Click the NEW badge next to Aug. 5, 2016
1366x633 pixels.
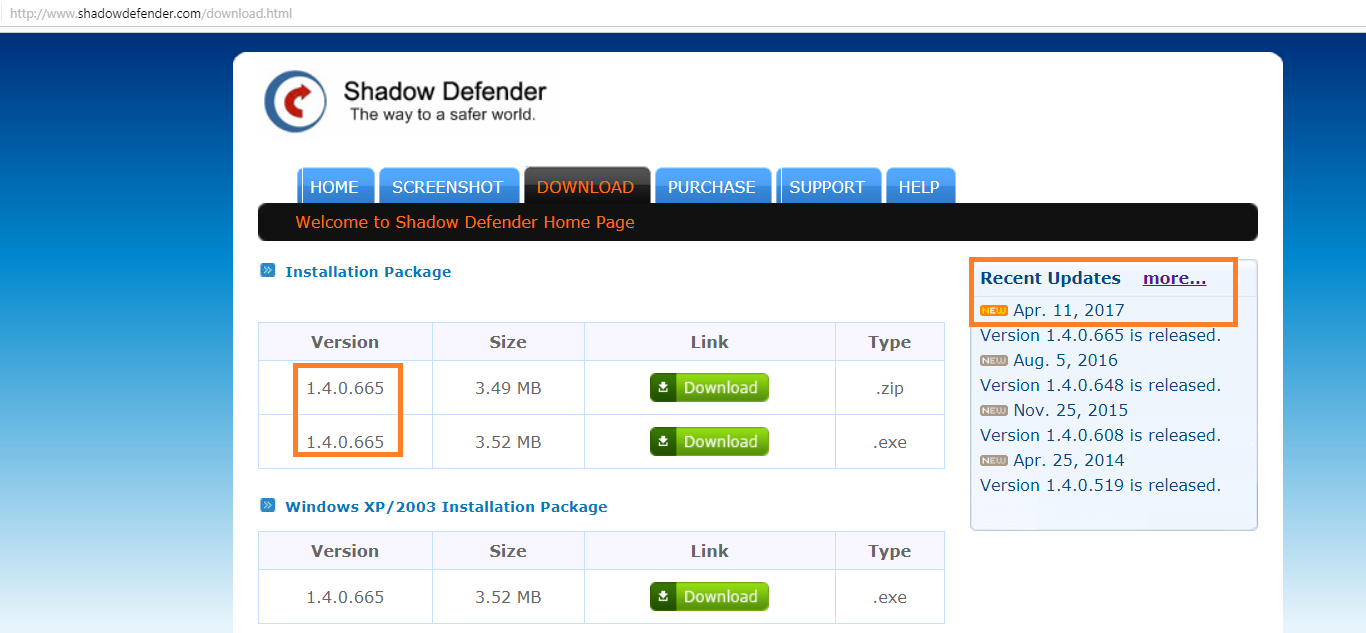(994, 361)
